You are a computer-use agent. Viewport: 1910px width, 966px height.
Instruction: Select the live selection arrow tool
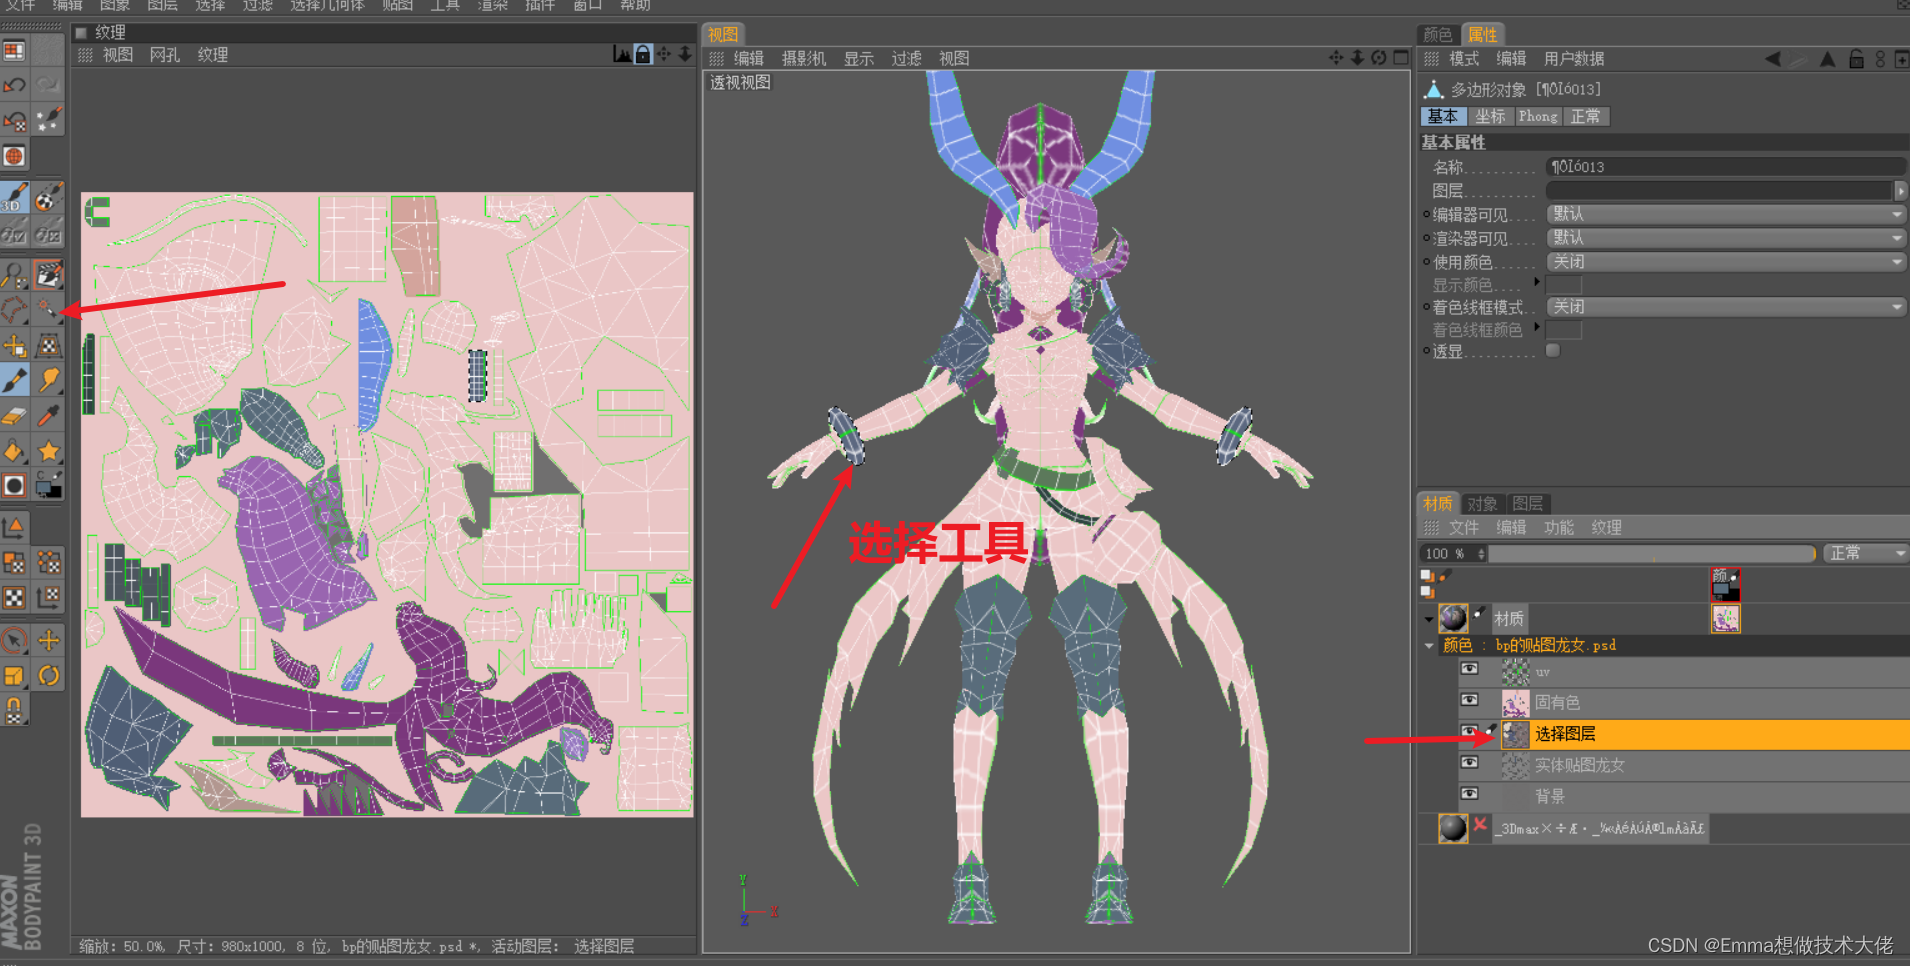coord(14,640)
